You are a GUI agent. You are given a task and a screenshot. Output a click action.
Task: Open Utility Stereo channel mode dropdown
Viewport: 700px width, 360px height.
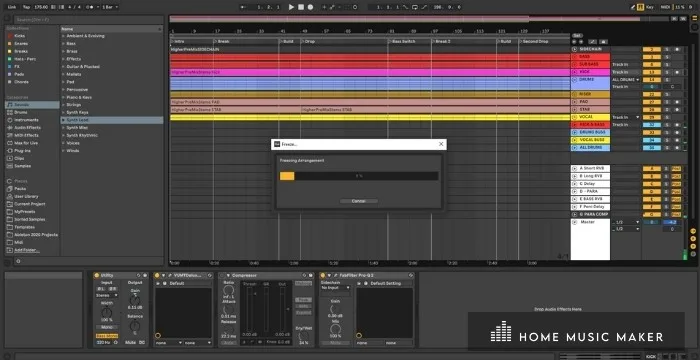click(x=107, y=295)
